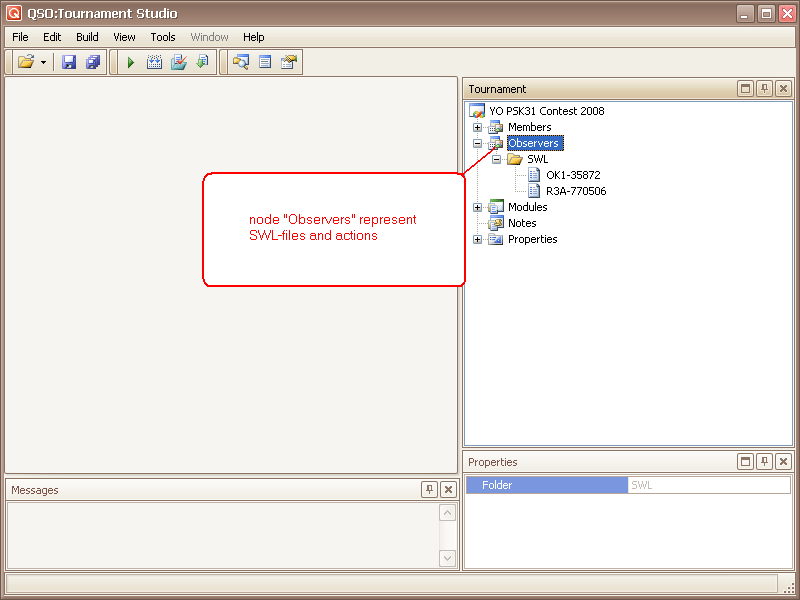Click the Folder property value field SWL
This screenshot has width=800, height=600.
[708, 485]
